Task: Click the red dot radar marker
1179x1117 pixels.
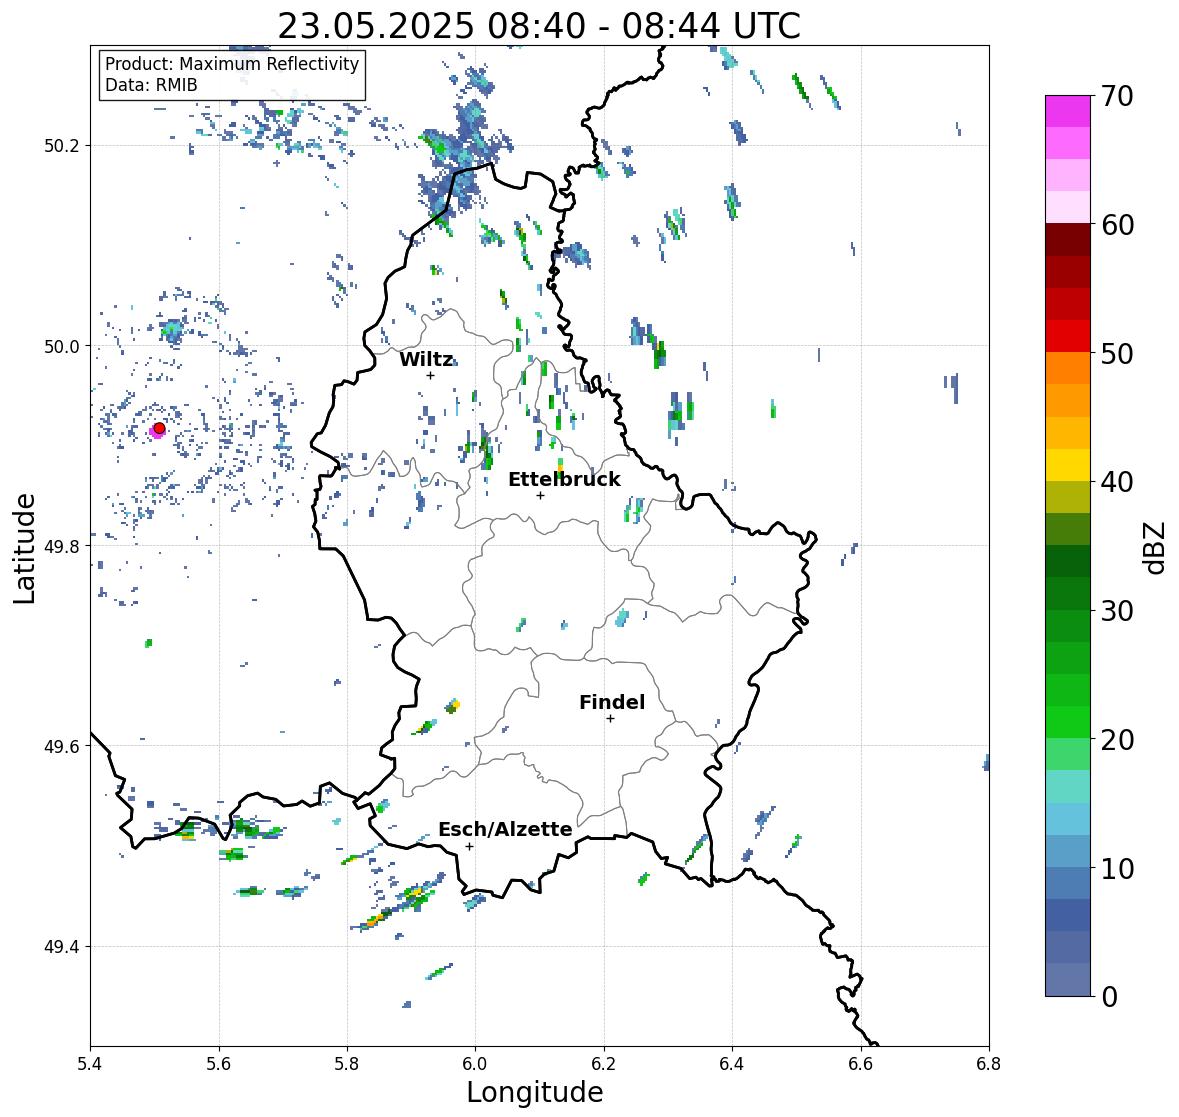Action: (159, 428)
